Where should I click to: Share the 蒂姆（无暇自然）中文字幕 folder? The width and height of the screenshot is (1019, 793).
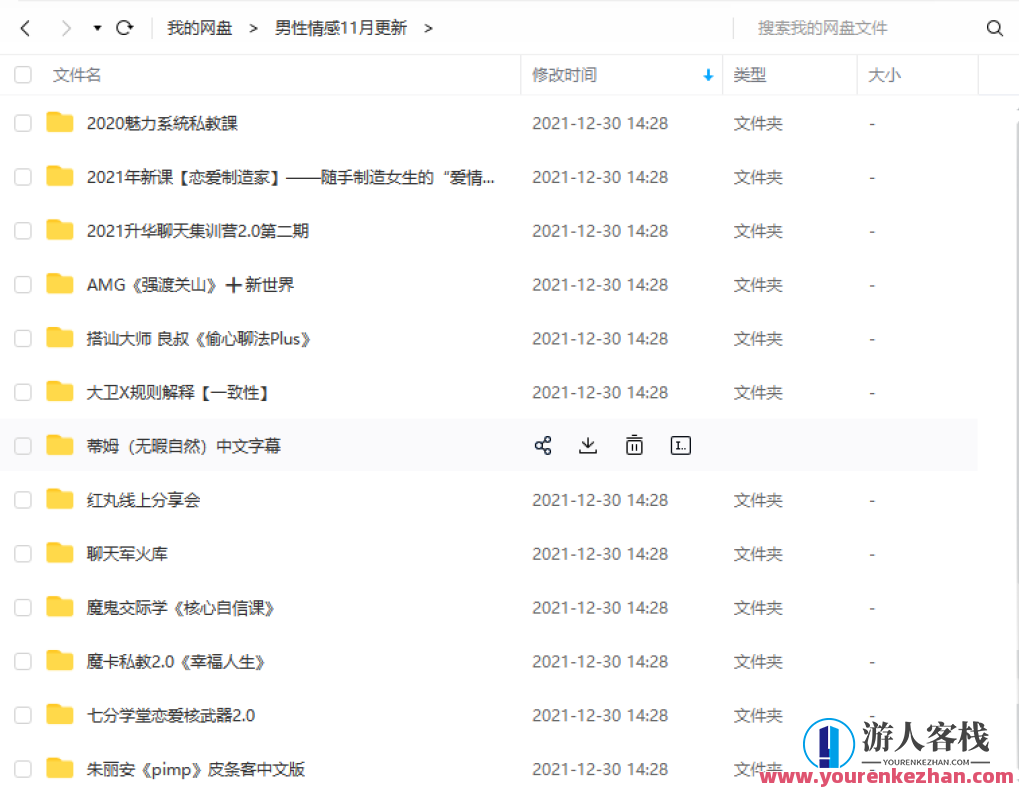(543, 445)
